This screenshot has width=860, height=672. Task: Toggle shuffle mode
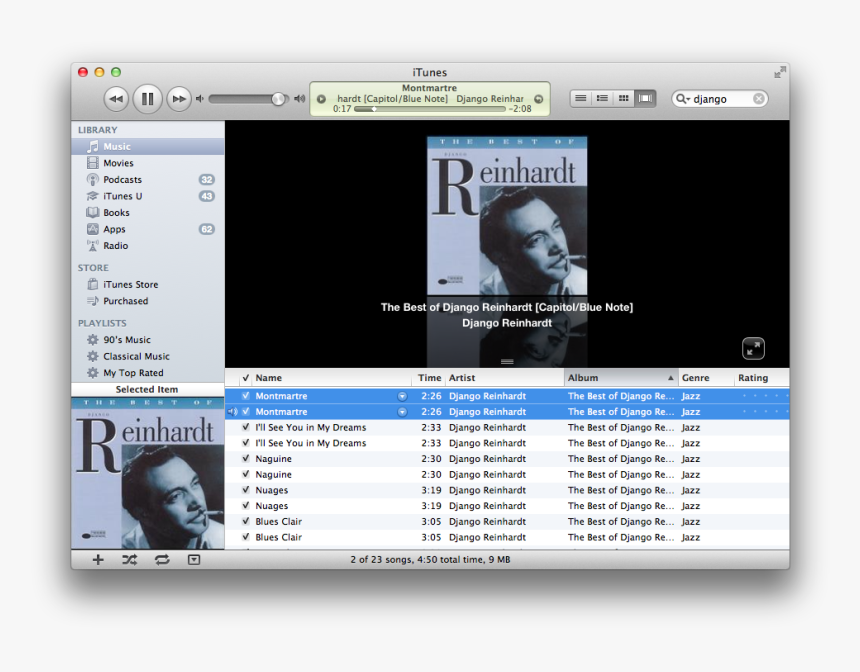[x=129, y=560]
